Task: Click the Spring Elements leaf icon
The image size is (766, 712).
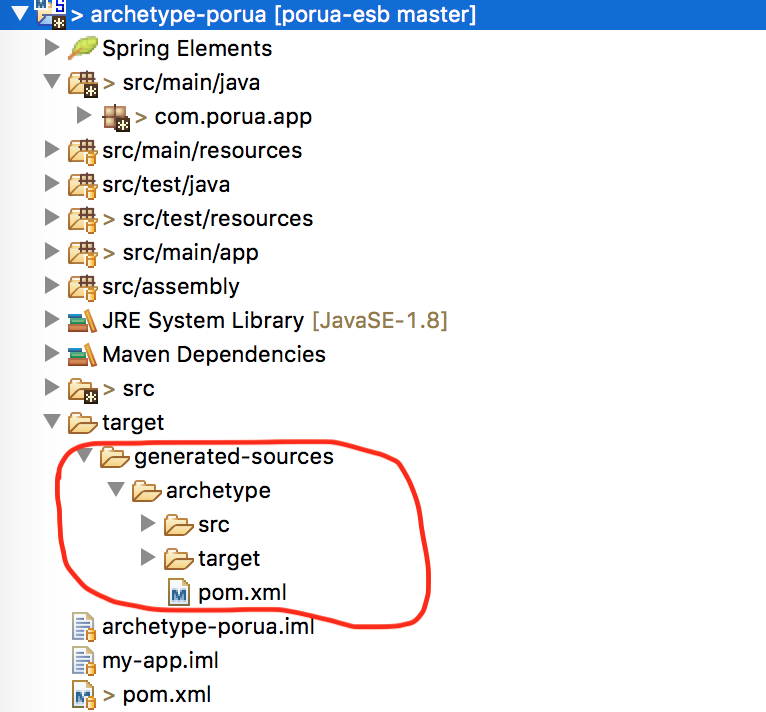Action: 83,48
